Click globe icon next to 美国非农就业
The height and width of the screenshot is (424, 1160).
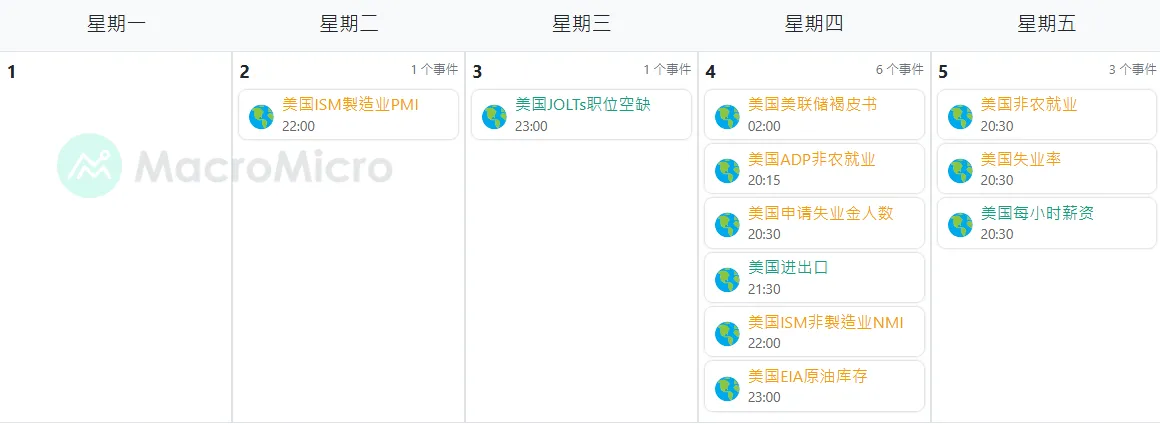coord(960,116)
